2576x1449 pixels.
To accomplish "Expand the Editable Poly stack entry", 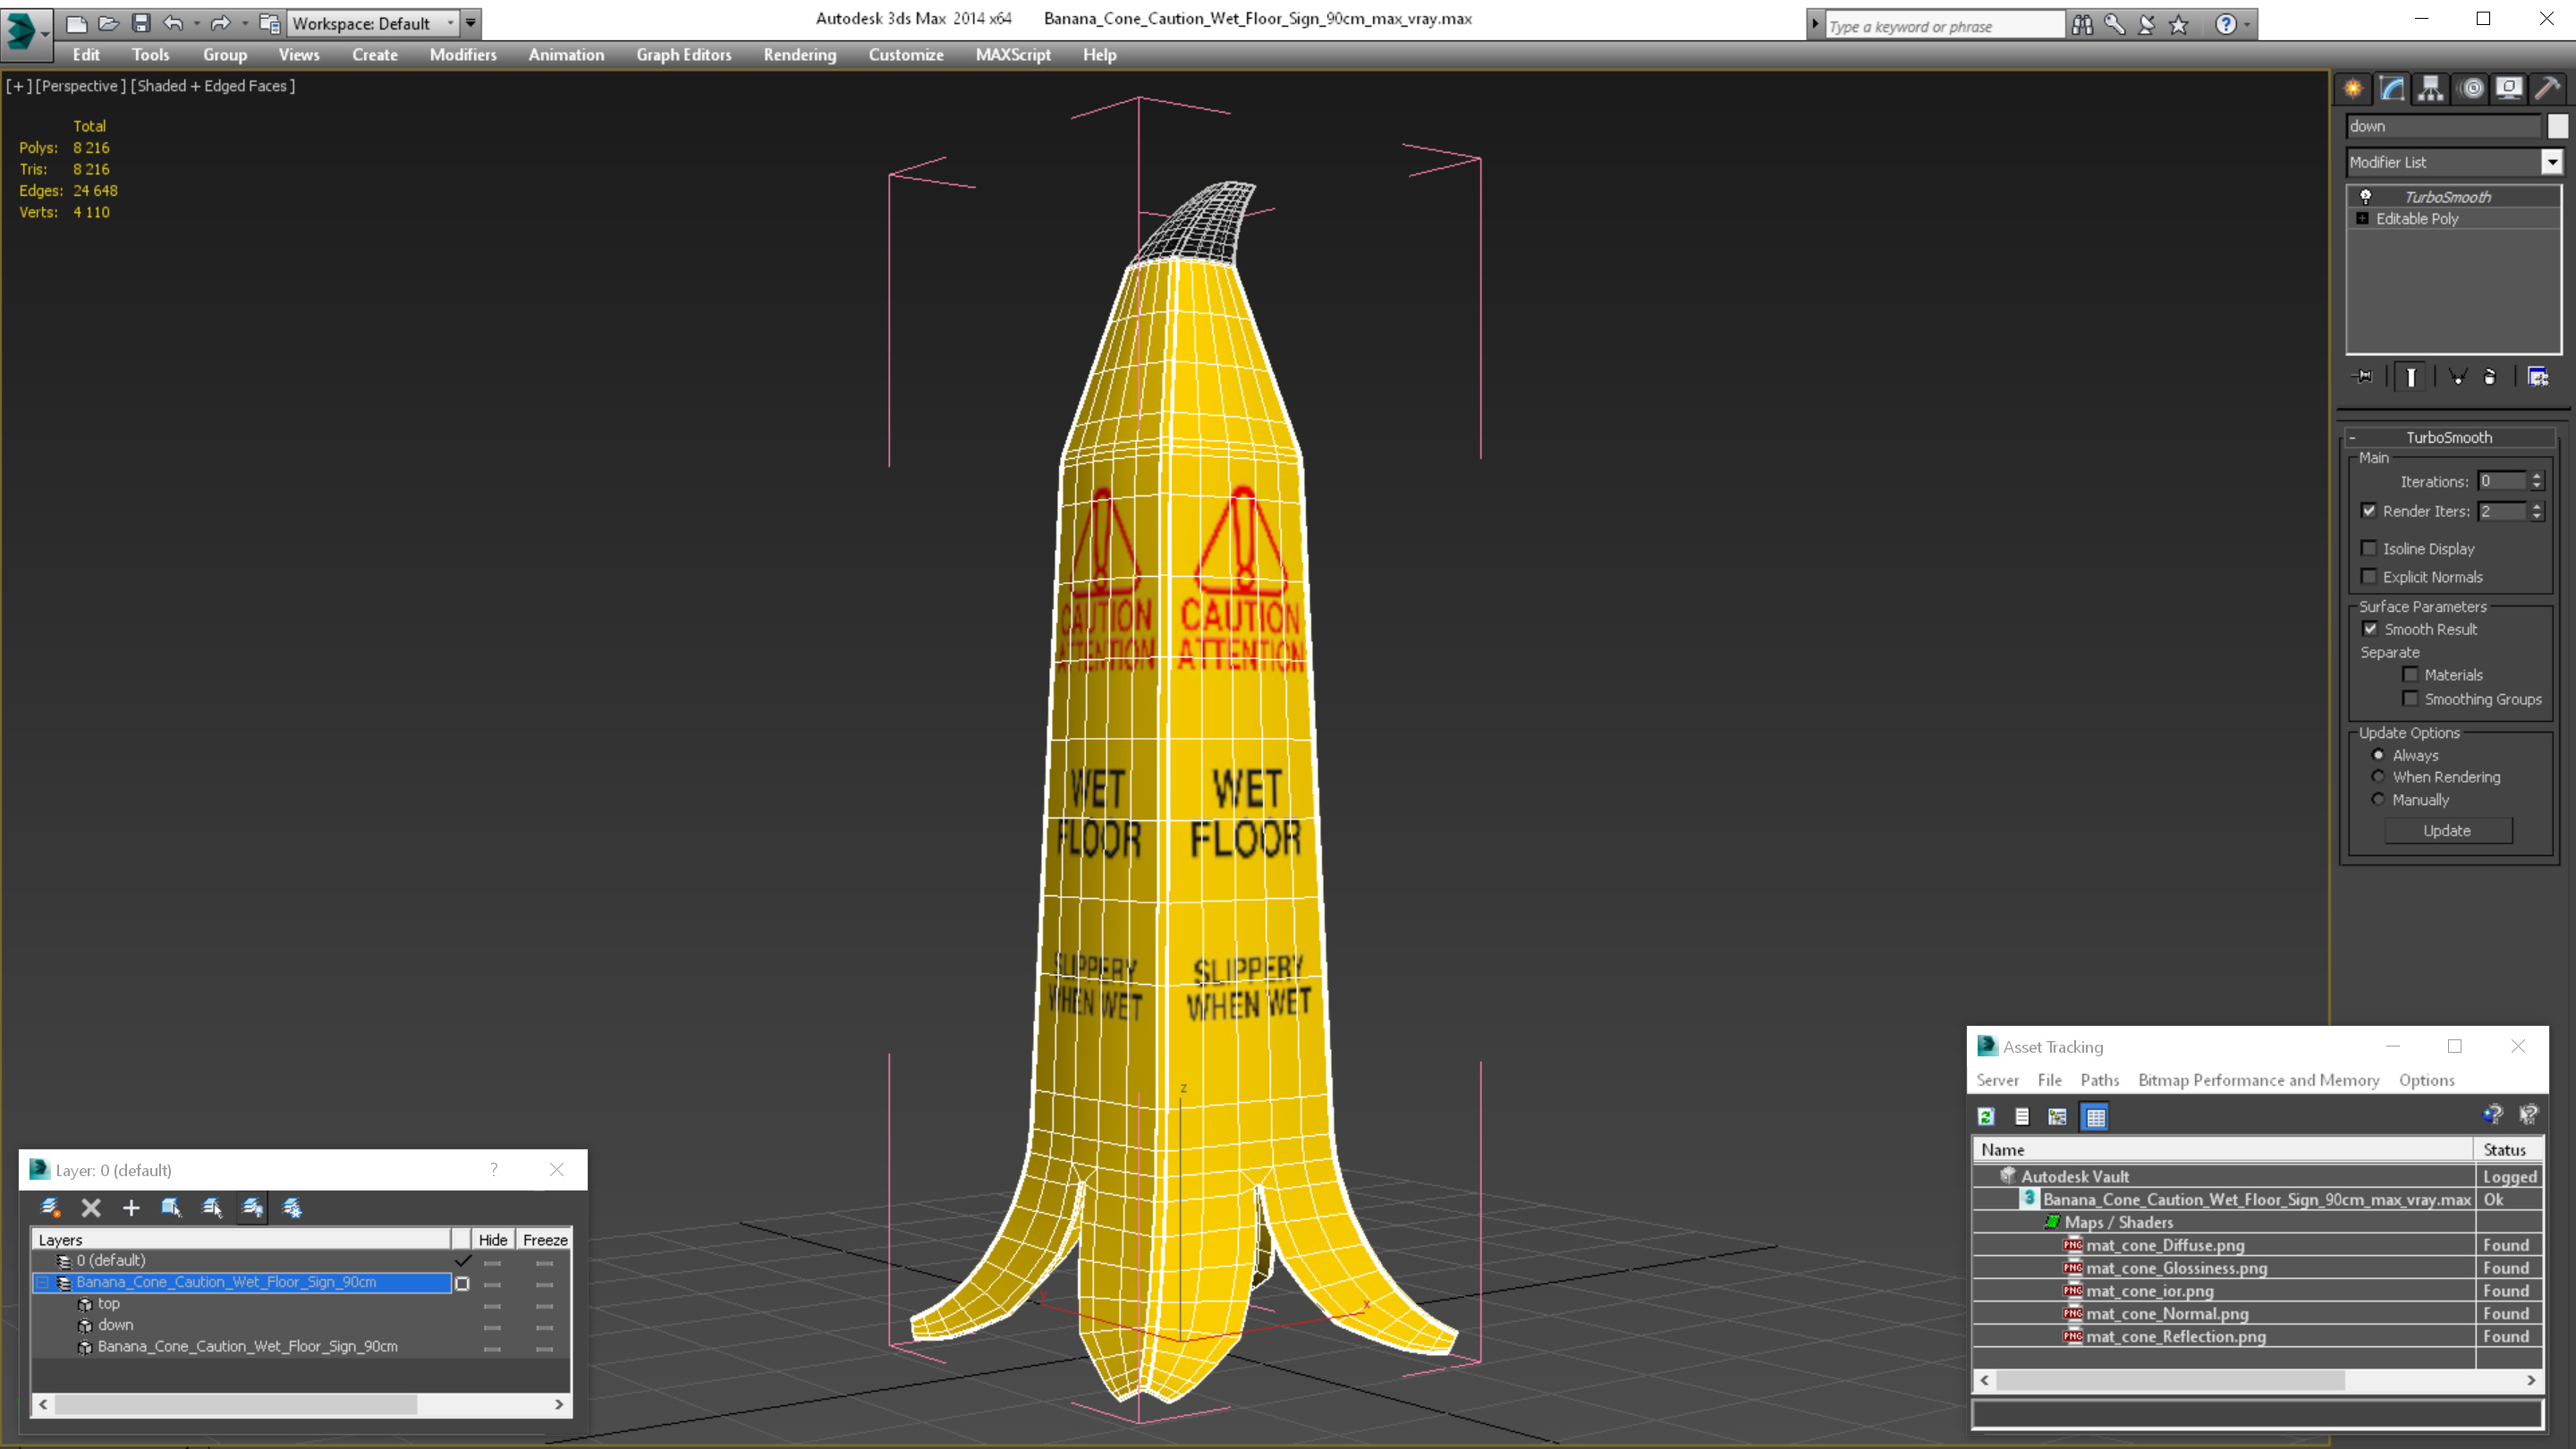I will tap(2363, 218).
